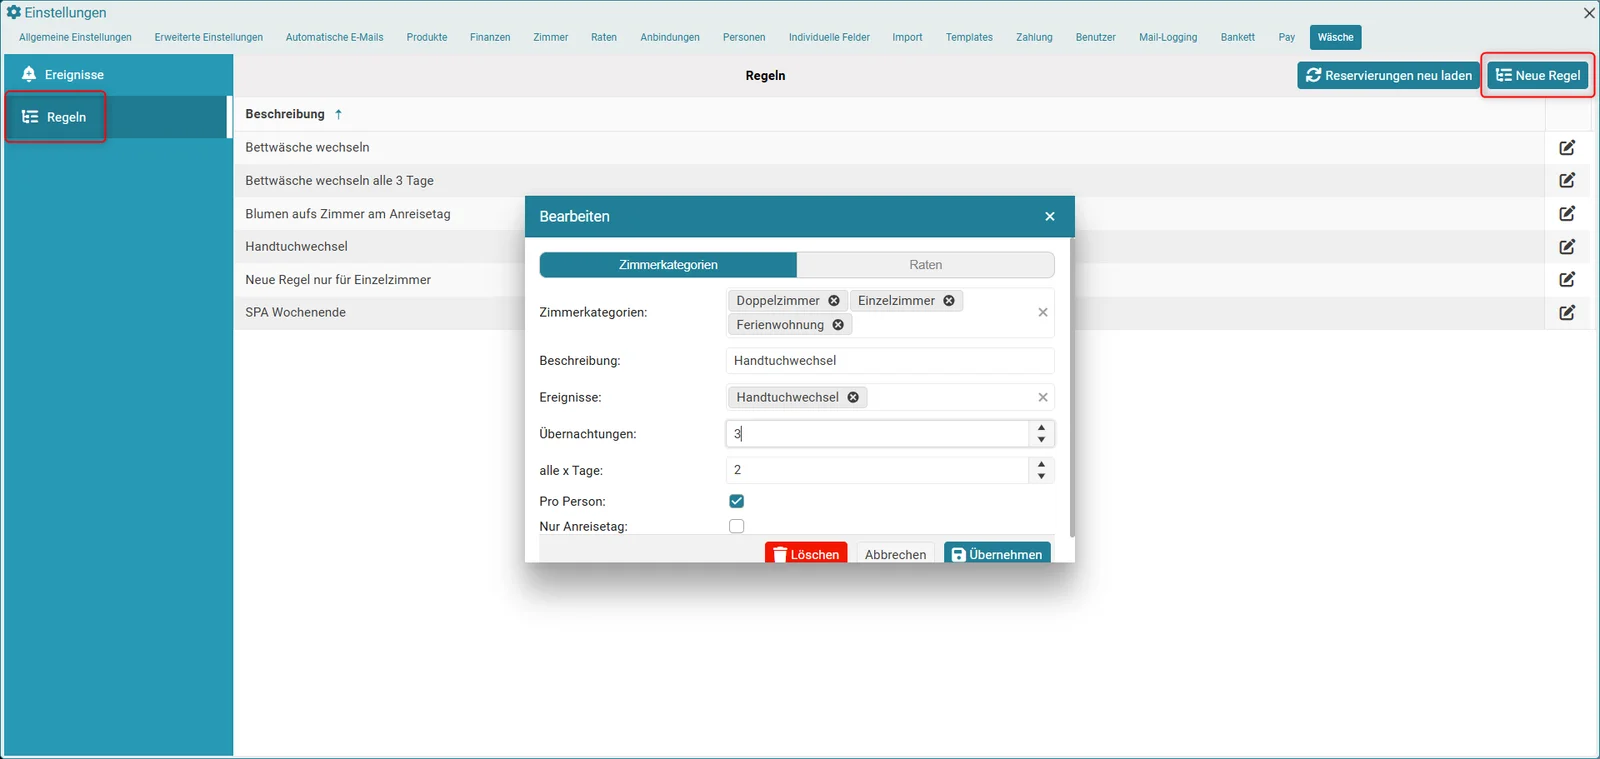1600x759 pixels.
Task: Open Ereignisse in the sidebar
Action: point(118,75)
